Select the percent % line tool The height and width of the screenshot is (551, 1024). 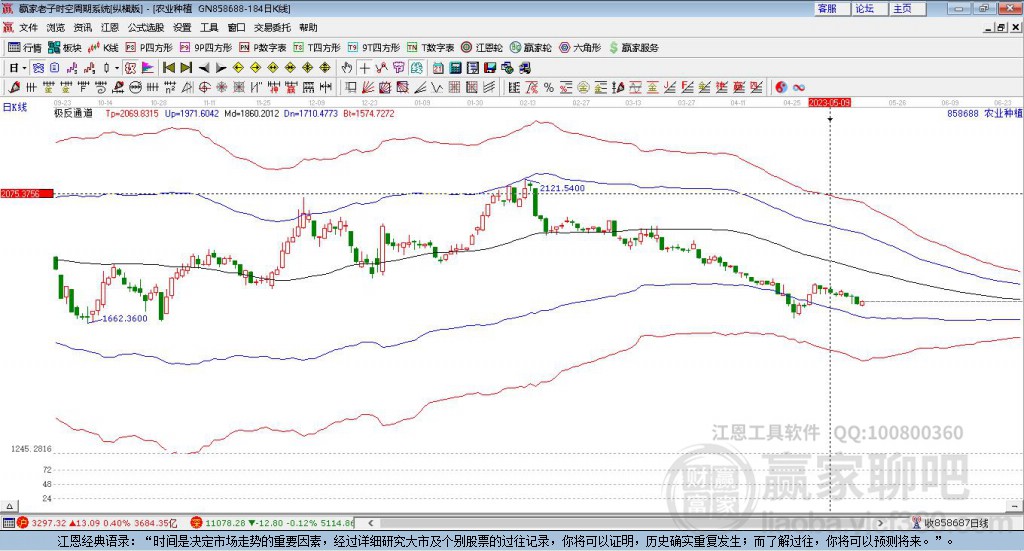[549, 87]
